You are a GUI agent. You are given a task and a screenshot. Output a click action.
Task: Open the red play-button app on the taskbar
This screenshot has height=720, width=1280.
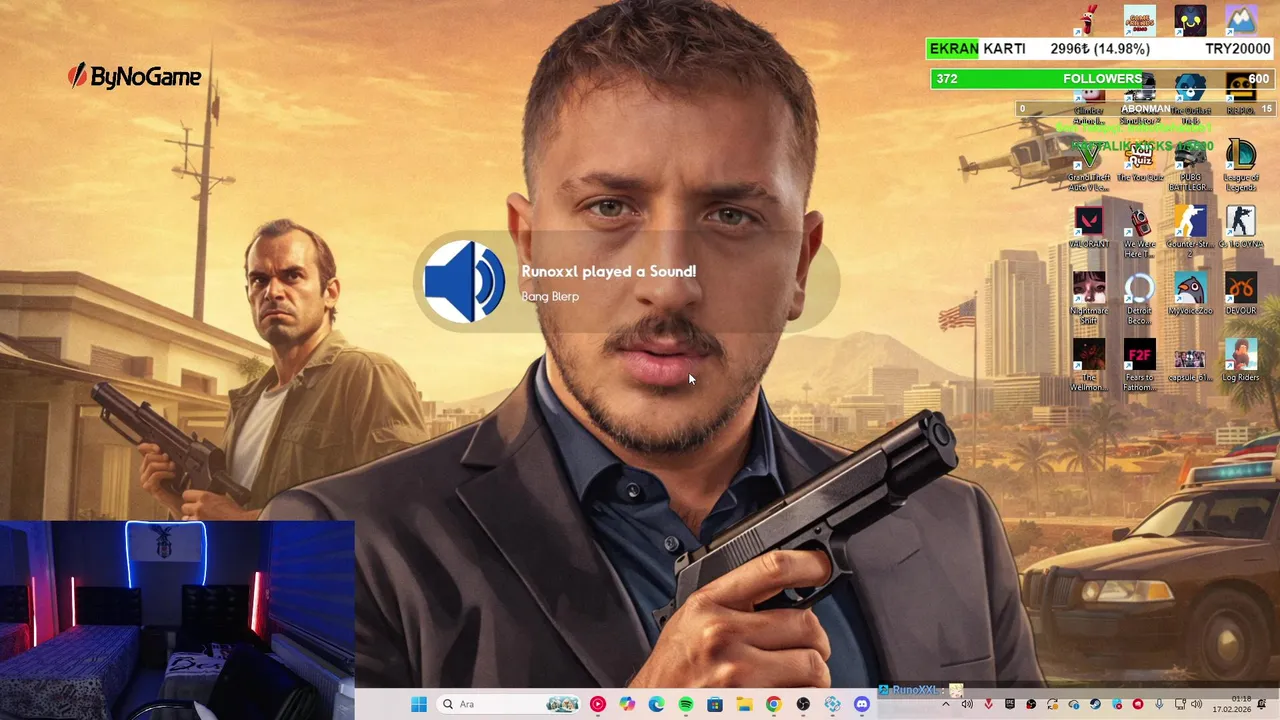598,704
